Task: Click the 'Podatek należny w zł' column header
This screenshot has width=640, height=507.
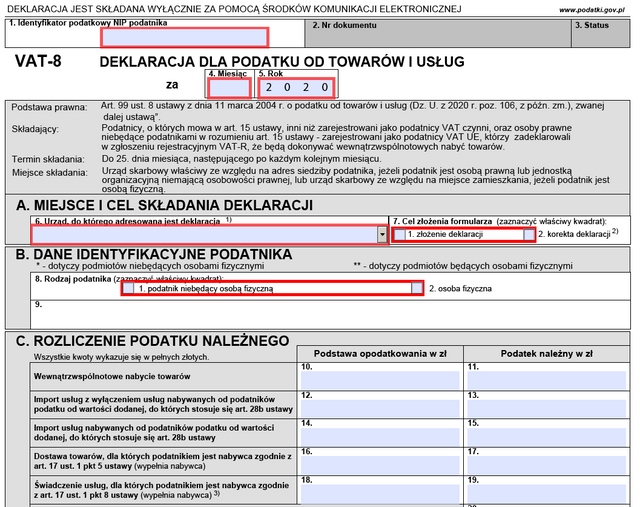Action: [547, 354]
